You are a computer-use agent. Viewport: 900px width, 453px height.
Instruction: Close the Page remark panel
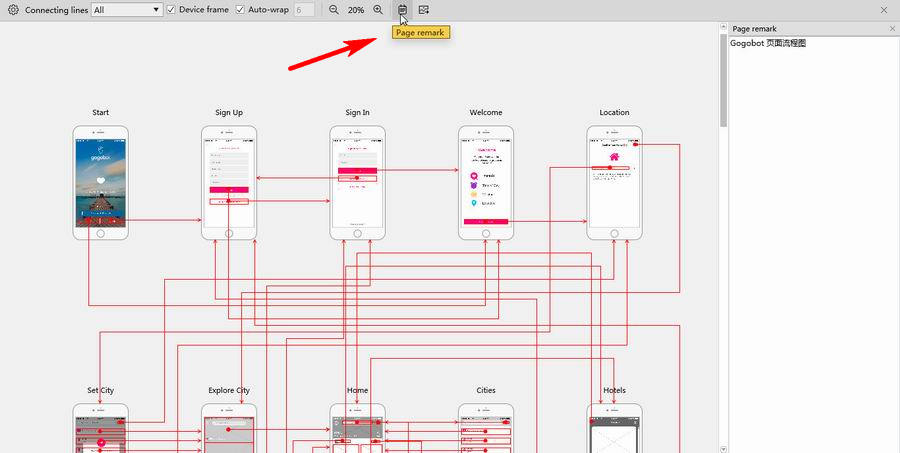(x=892, y=29)
